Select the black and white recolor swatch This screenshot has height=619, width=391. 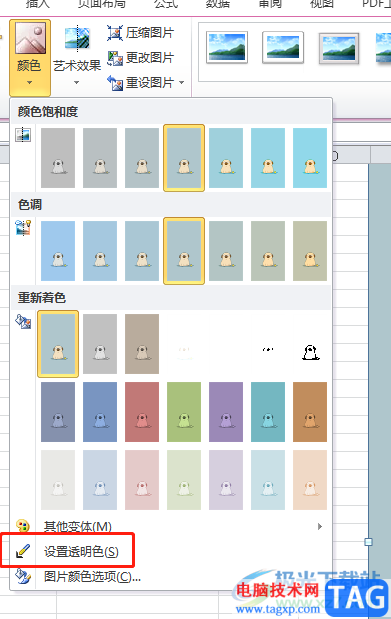point(310,344)
